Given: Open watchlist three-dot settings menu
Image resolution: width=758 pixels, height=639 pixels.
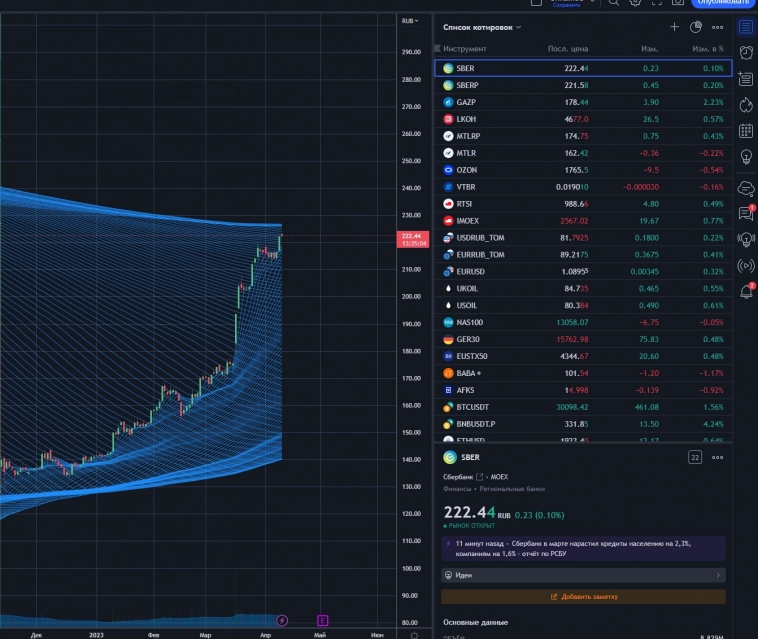Looking at the screenshot, I should 717,27.
